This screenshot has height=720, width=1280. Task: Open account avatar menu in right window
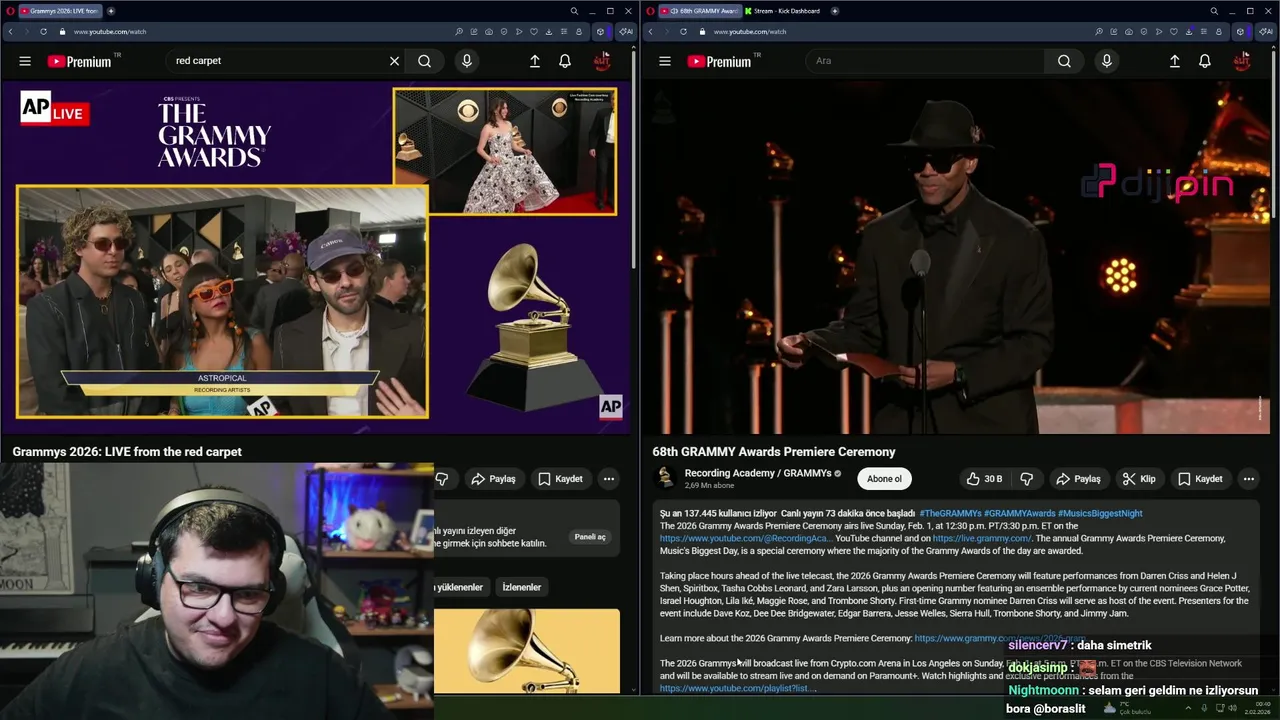point(1242,61)
